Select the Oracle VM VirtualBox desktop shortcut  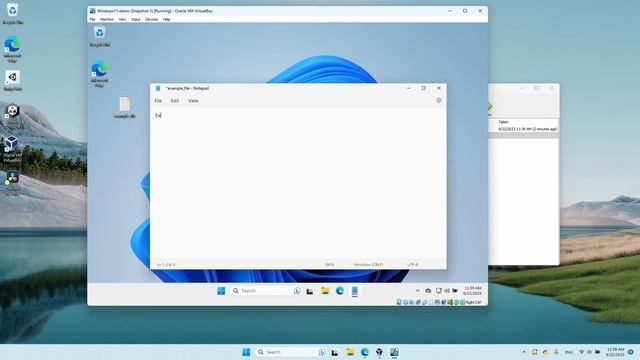point(12,149)
